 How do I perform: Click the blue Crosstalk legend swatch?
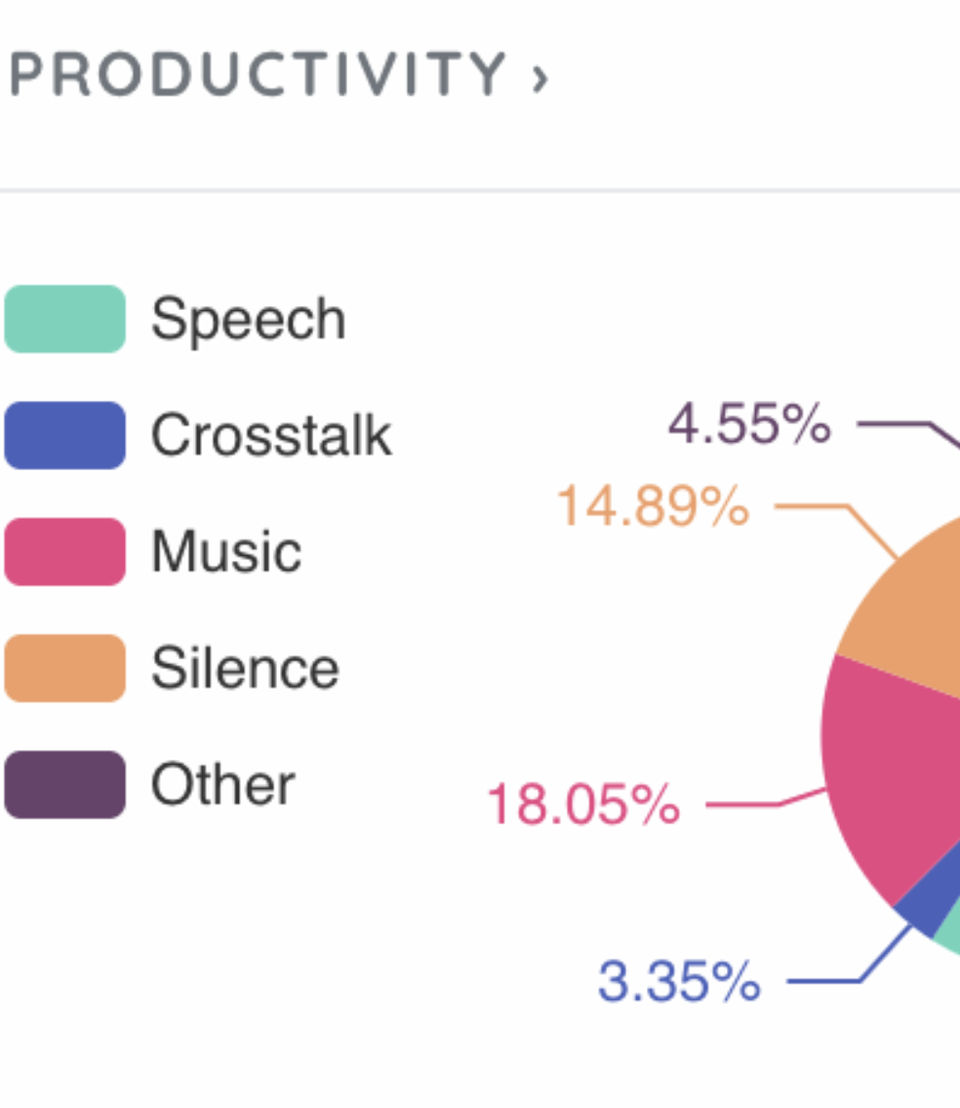click(65, 435)
